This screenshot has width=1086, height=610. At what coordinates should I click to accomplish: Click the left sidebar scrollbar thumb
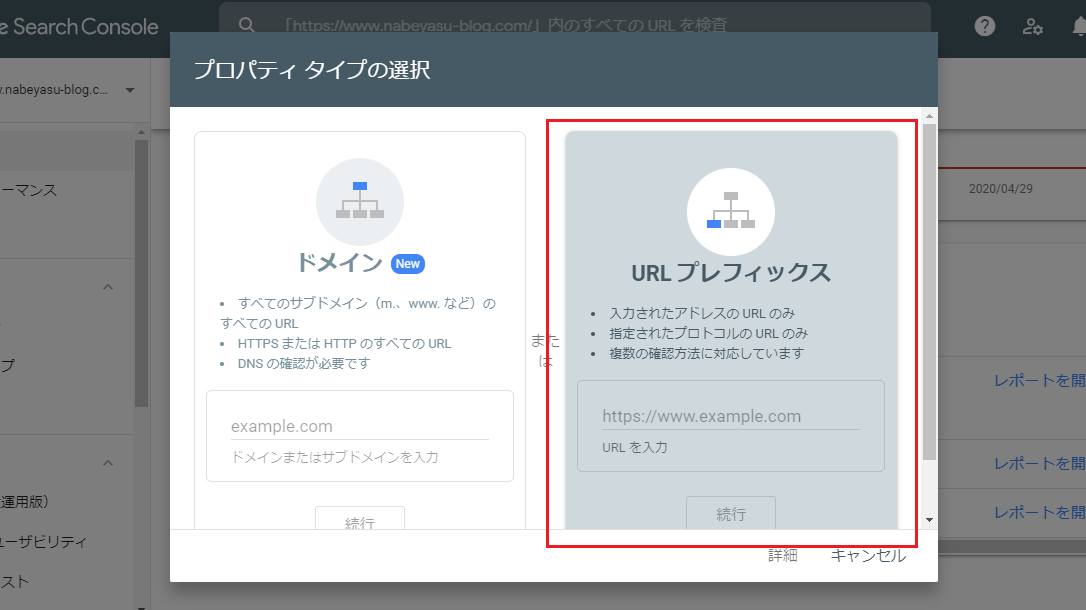[x=141, y=273]
